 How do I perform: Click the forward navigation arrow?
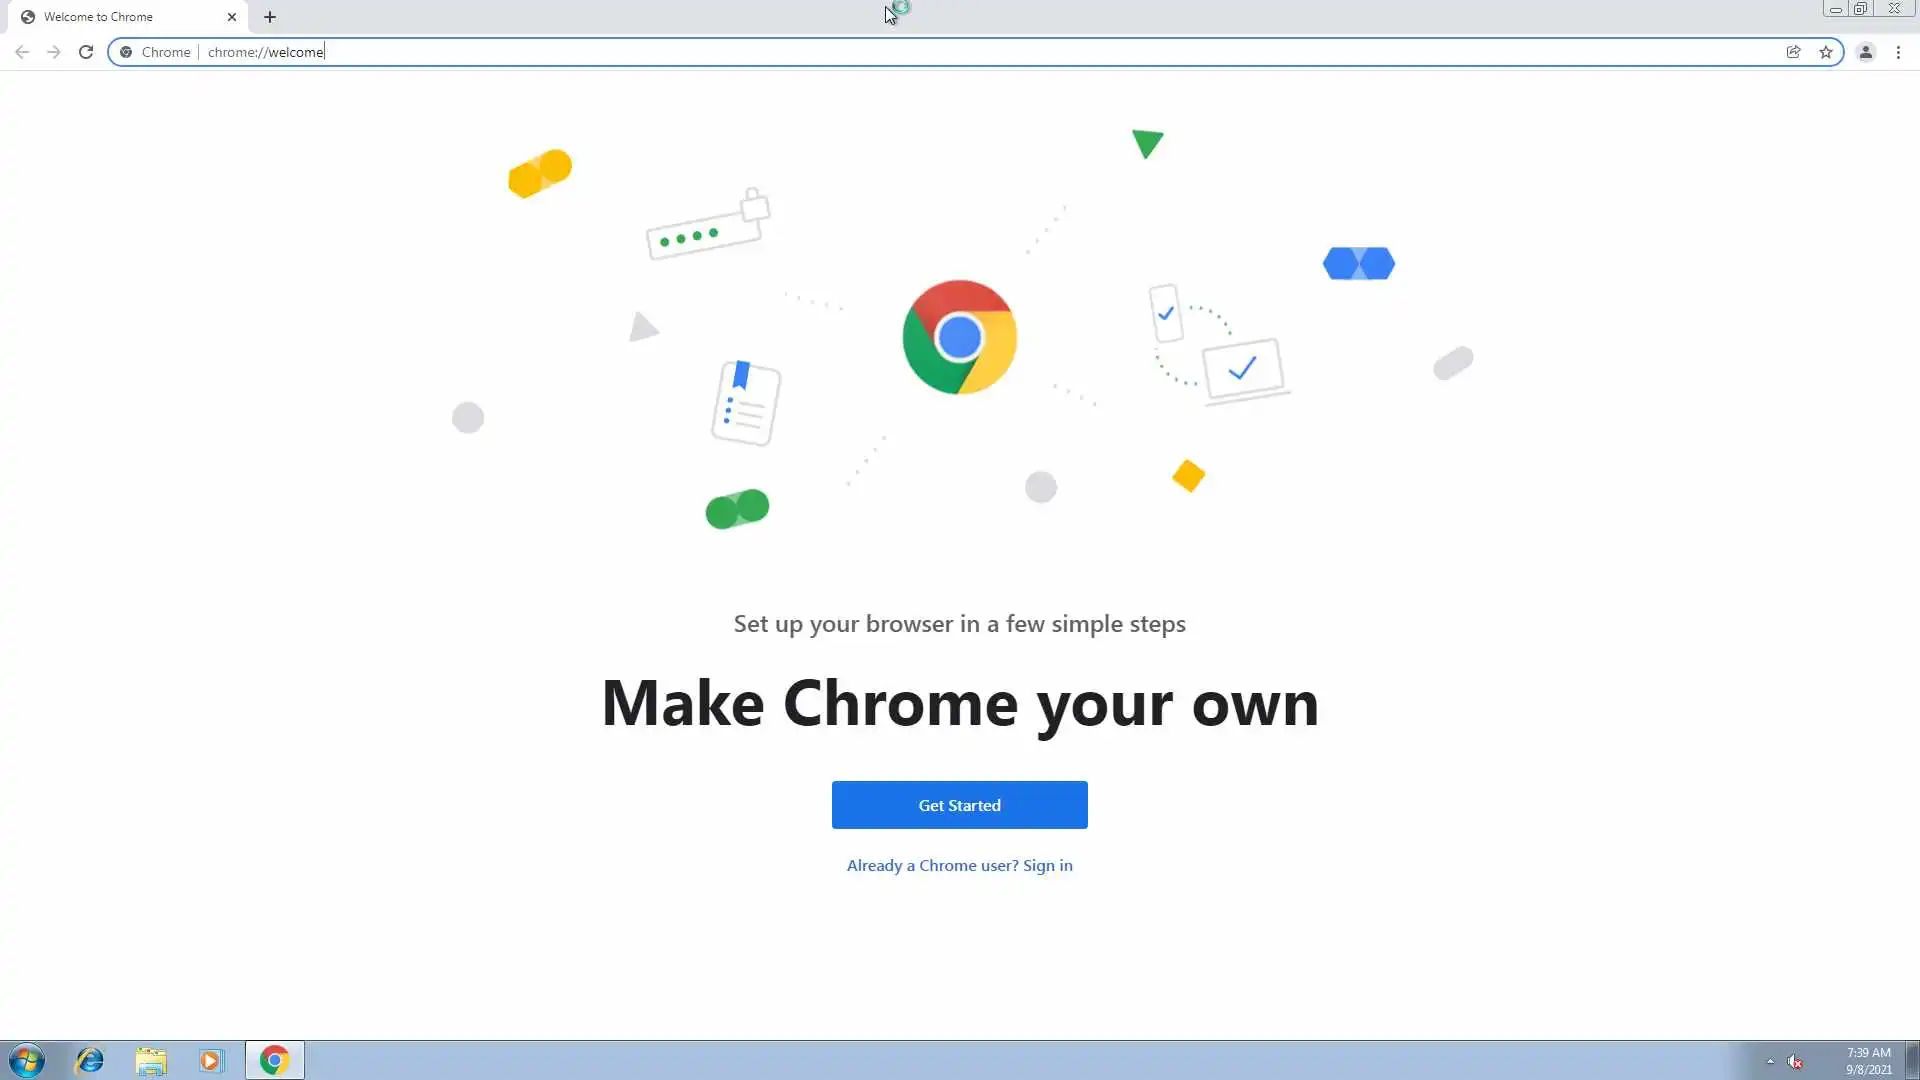[54, 52]
